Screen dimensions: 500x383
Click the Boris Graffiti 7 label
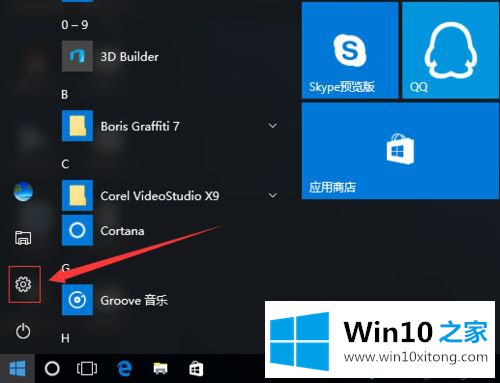click(140, 126)
